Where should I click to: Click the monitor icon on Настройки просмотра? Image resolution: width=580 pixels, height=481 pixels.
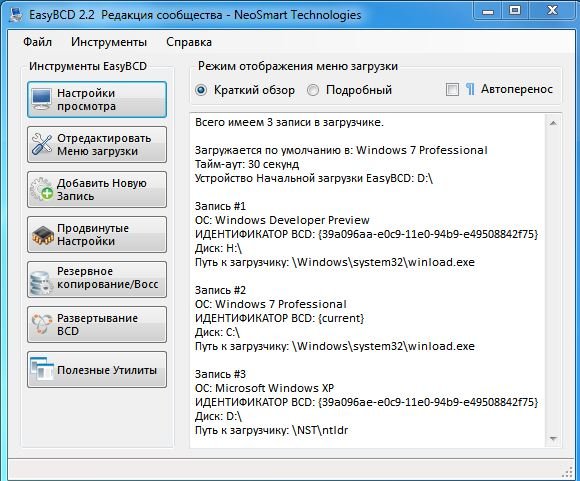41,100
